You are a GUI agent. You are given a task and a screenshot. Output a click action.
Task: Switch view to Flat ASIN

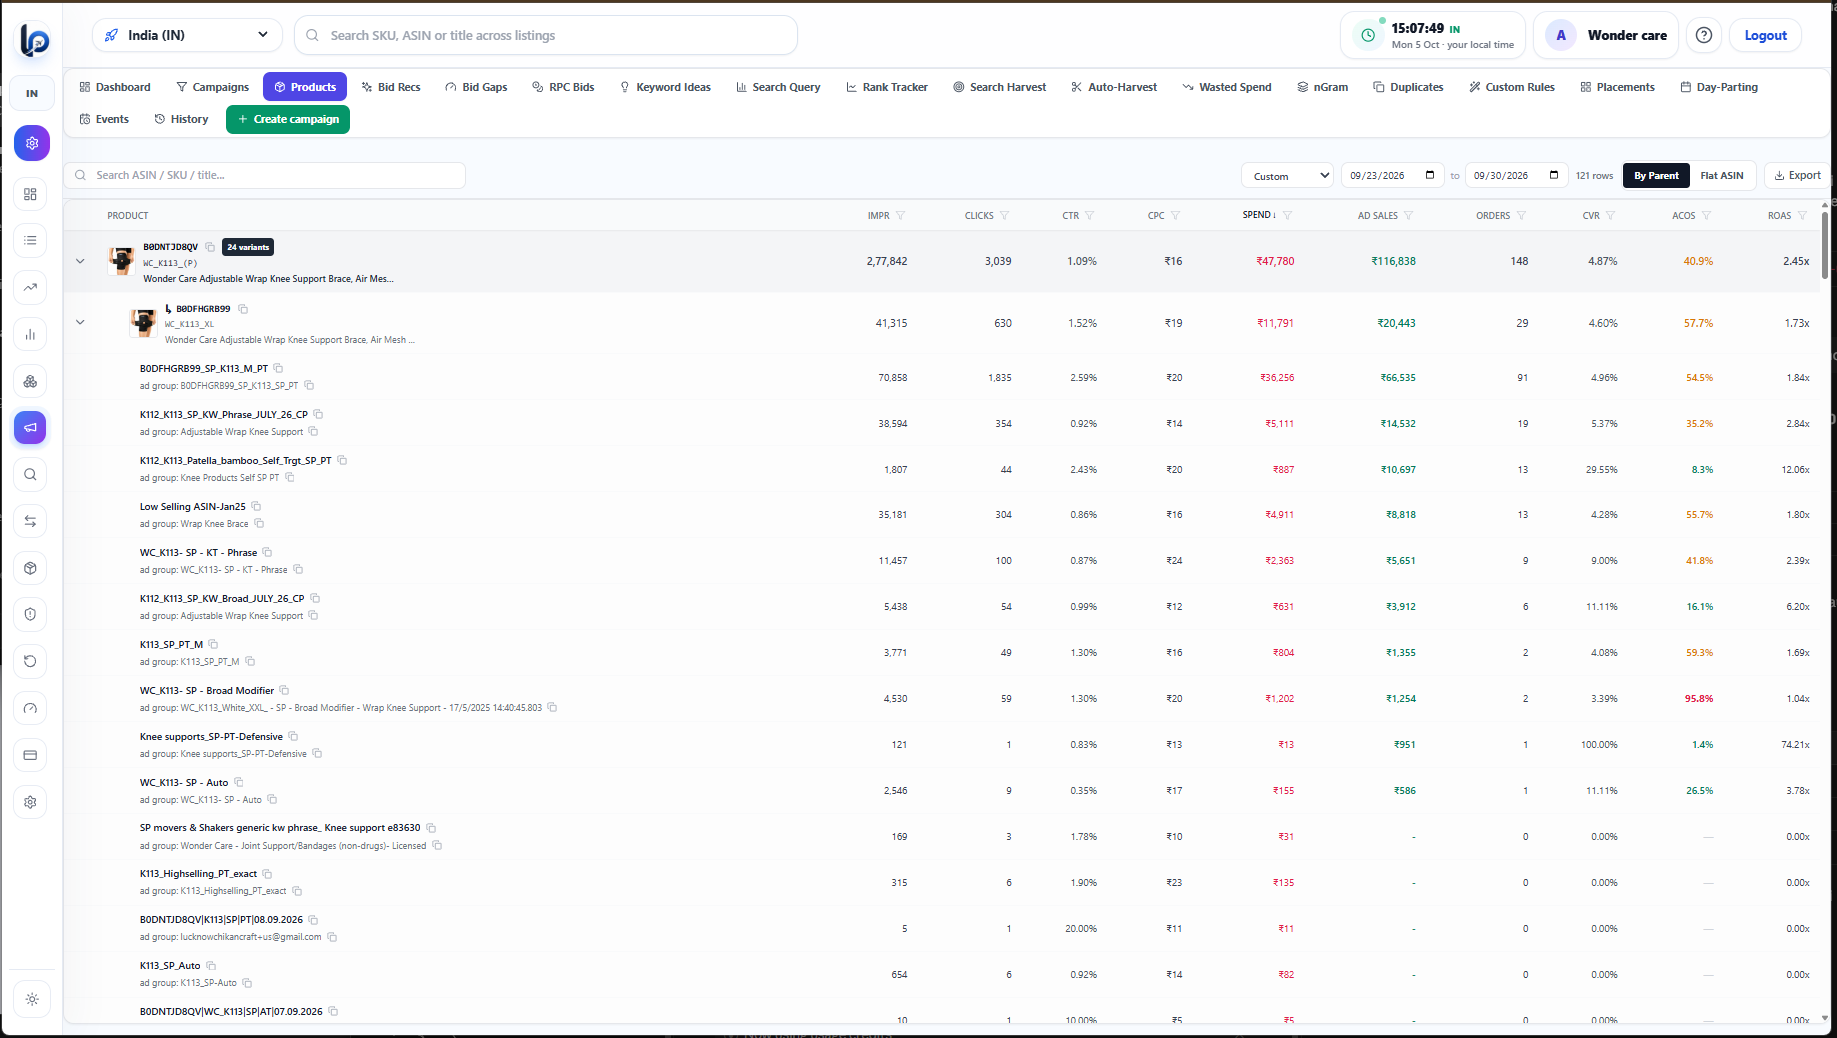click(1721, 175)
